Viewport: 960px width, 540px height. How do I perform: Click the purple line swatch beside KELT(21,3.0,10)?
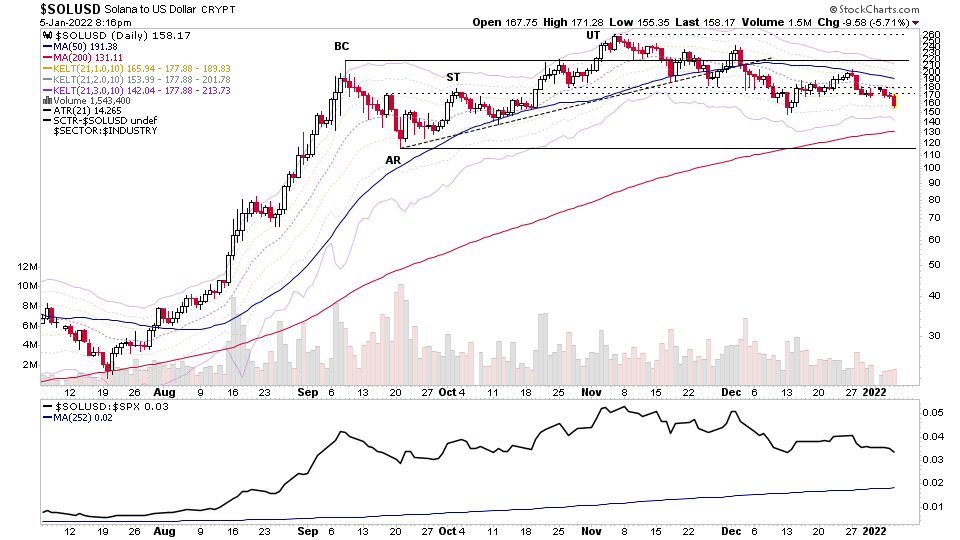tap(47, 91)
